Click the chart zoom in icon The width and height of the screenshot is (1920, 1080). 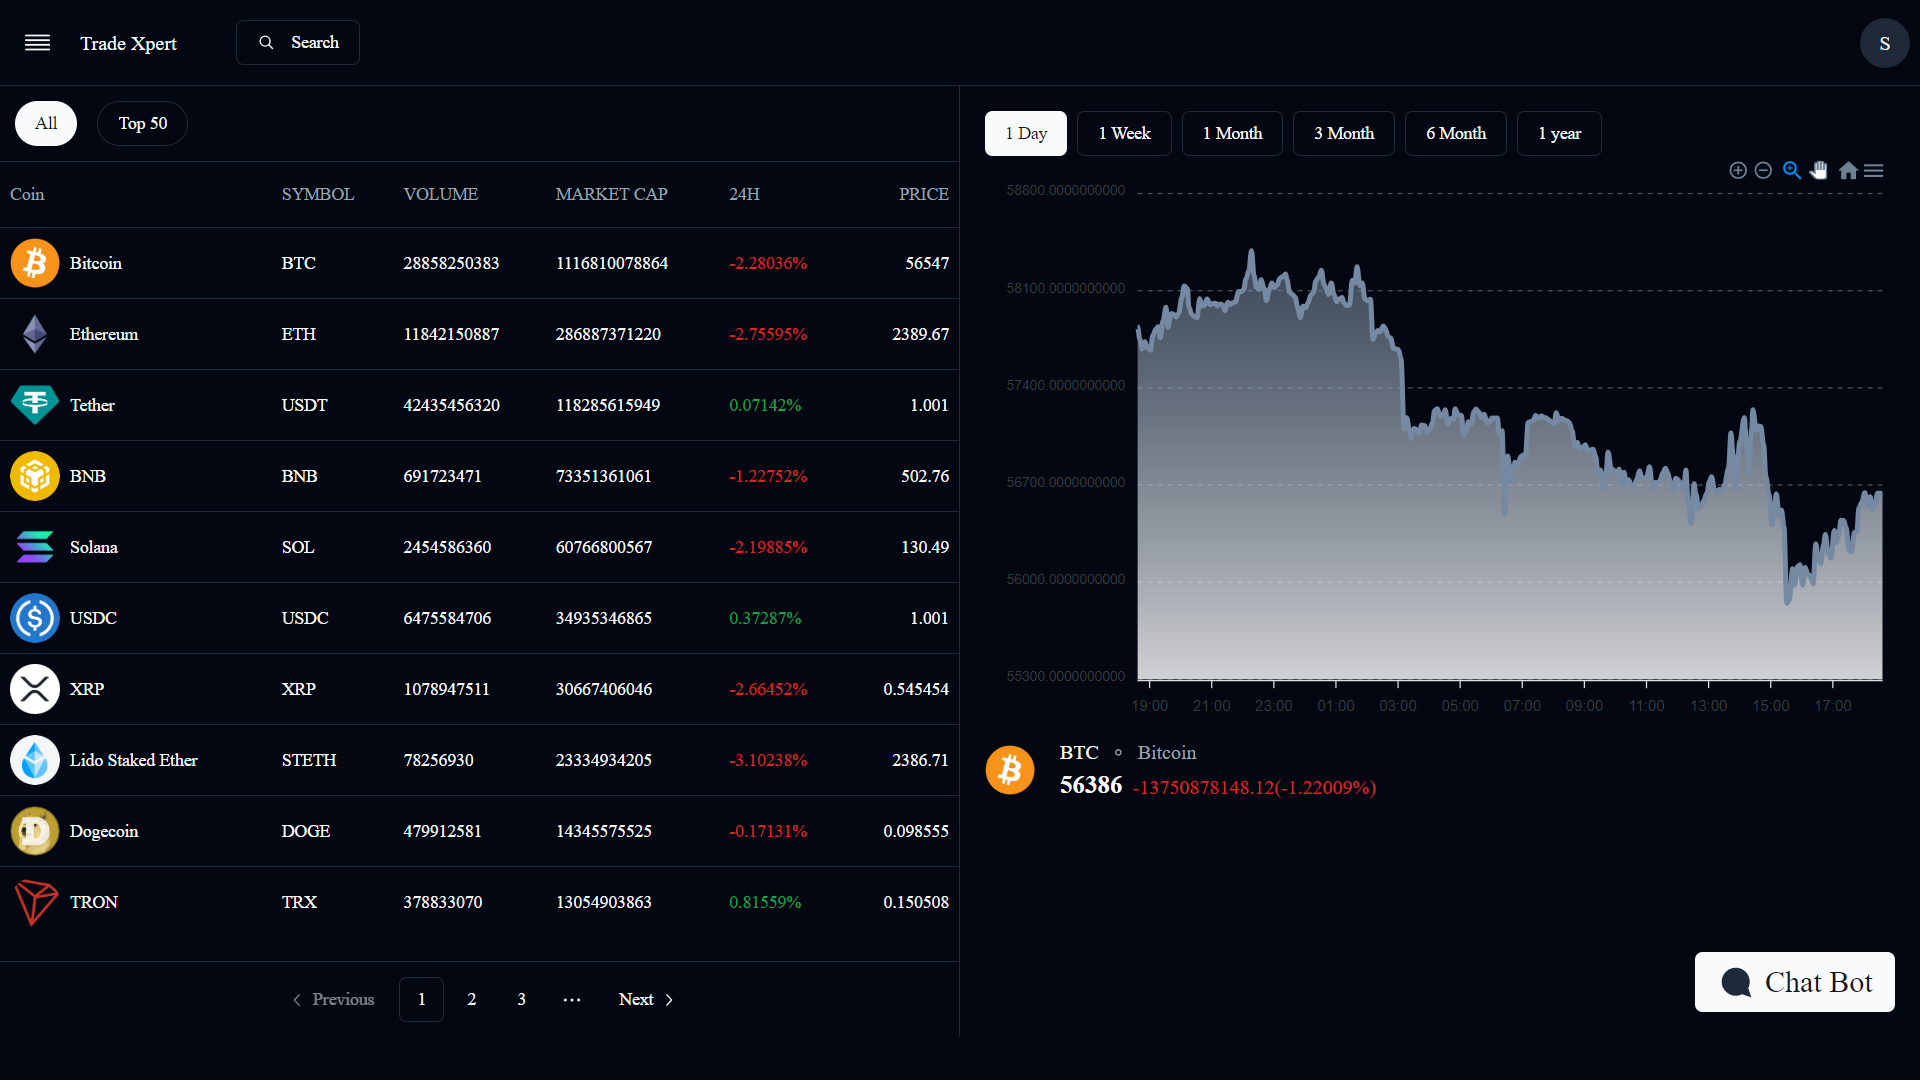pyautogui.click(x=1738, y=171)
